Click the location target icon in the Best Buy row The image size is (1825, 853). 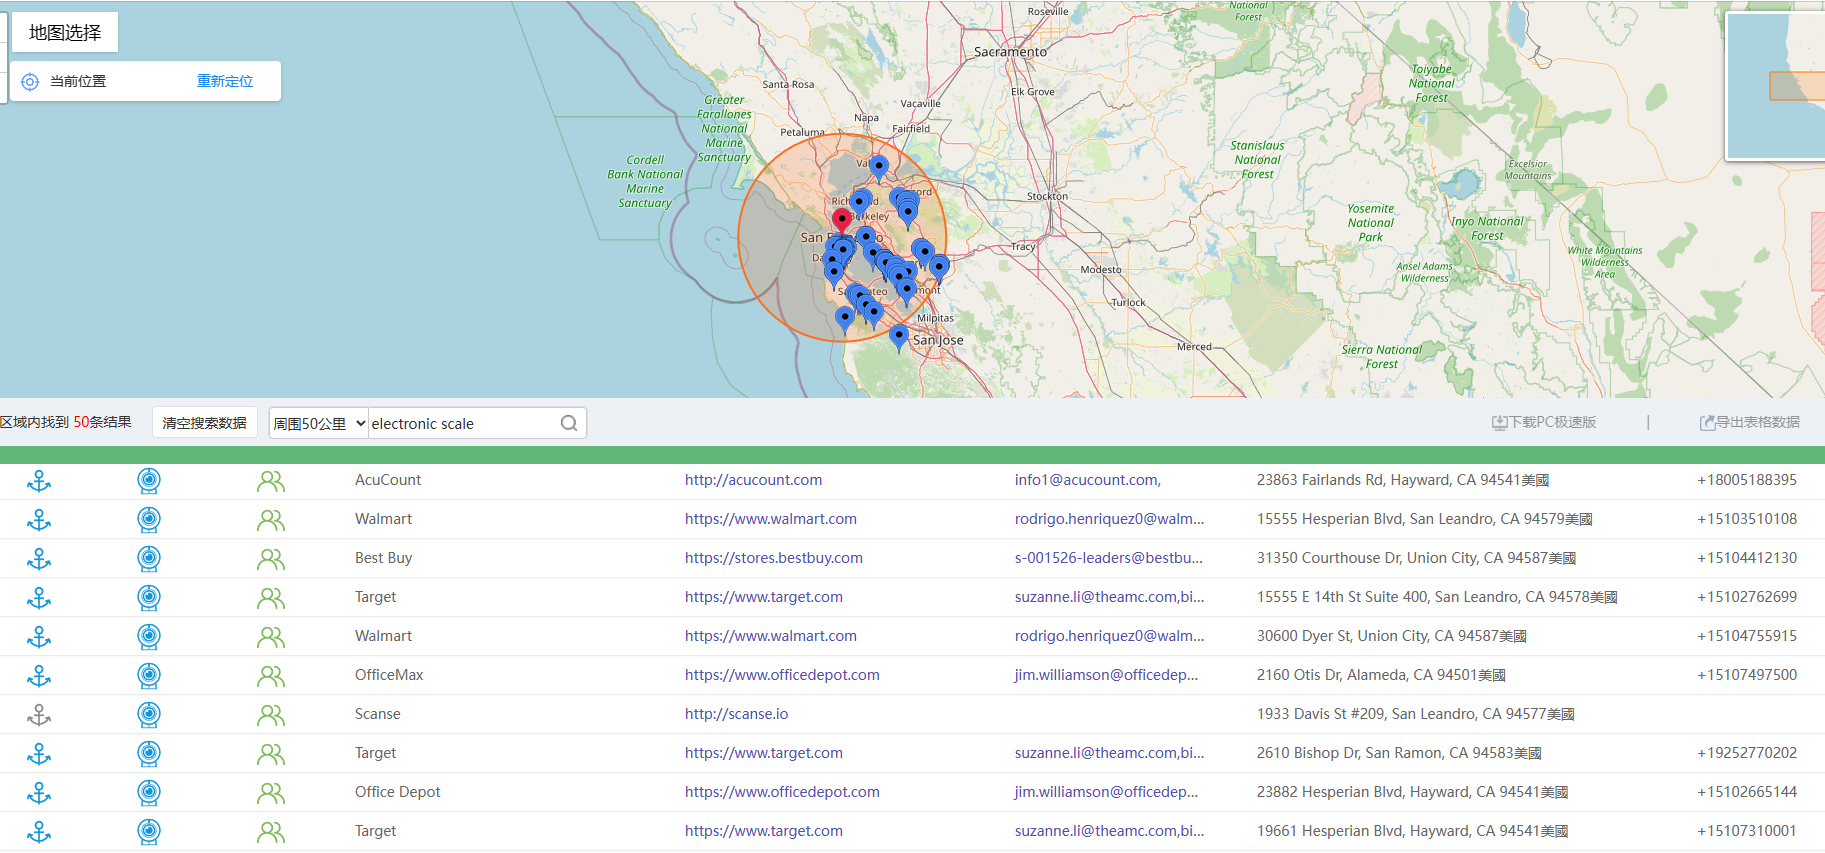click(x=149, y=559)
